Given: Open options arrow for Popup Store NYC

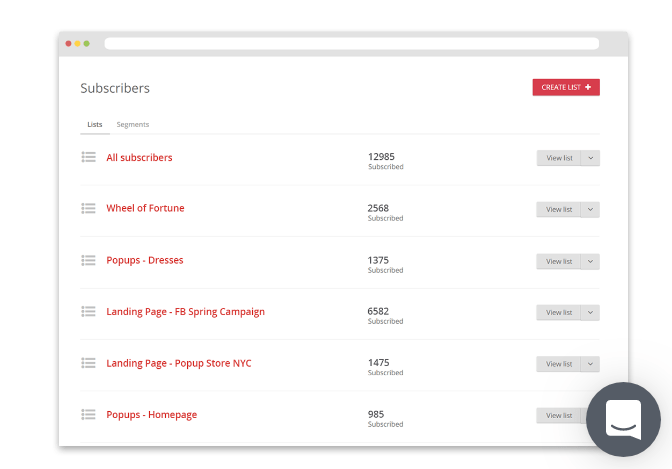Looking at the screenshot, I should [590, 364].
